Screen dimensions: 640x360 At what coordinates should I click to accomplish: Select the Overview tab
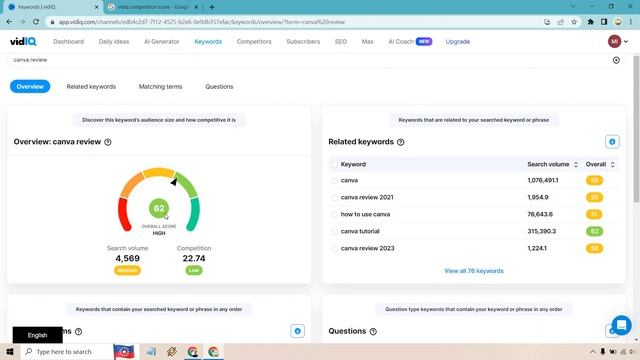point(30,87)
